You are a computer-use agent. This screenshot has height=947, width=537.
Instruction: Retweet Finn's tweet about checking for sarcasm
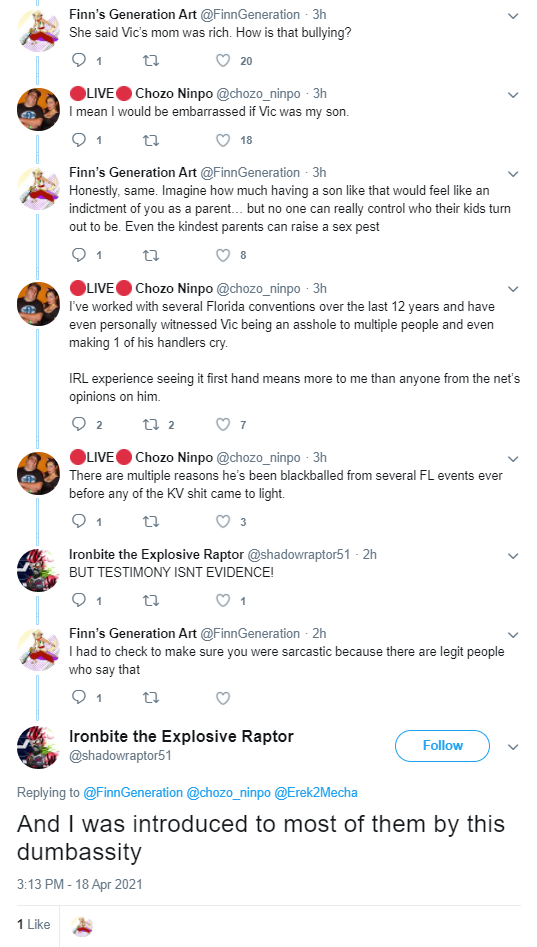click(x=150, y=698)
